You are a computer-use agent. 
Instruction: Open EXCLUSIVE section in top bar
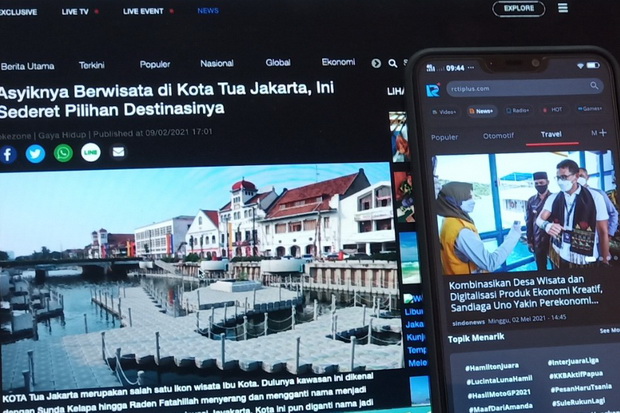pyautogui.click(x=18, y=12)
